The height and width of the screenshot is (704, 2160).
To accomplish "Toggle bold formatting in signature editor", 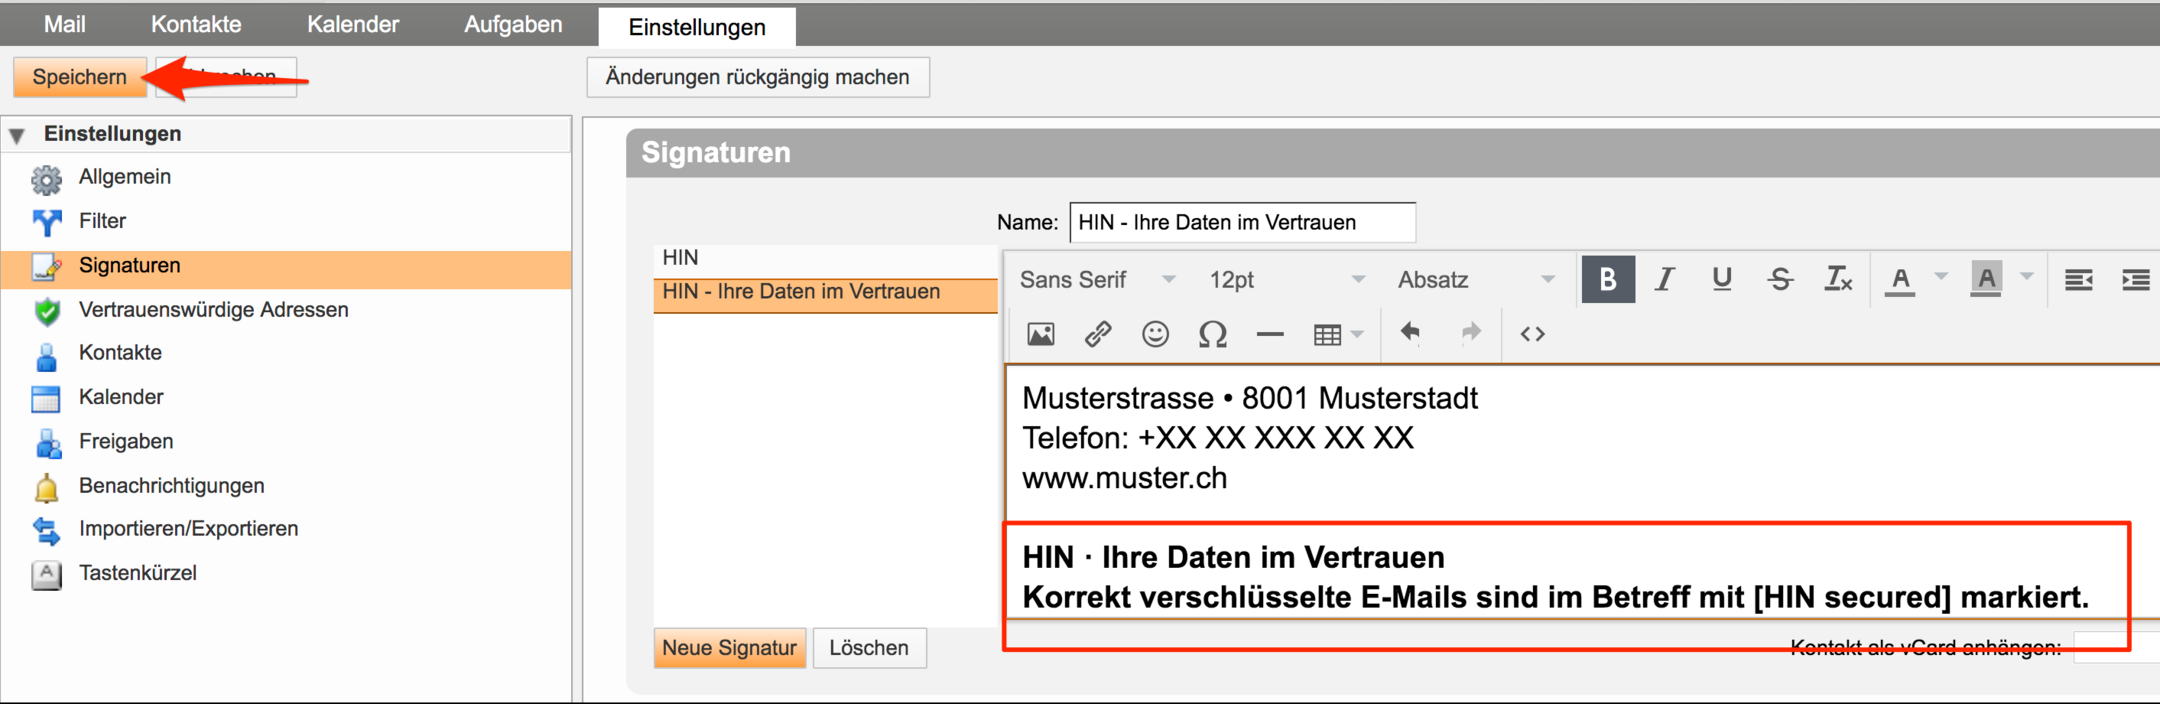I will click(x=1608, y=279).
